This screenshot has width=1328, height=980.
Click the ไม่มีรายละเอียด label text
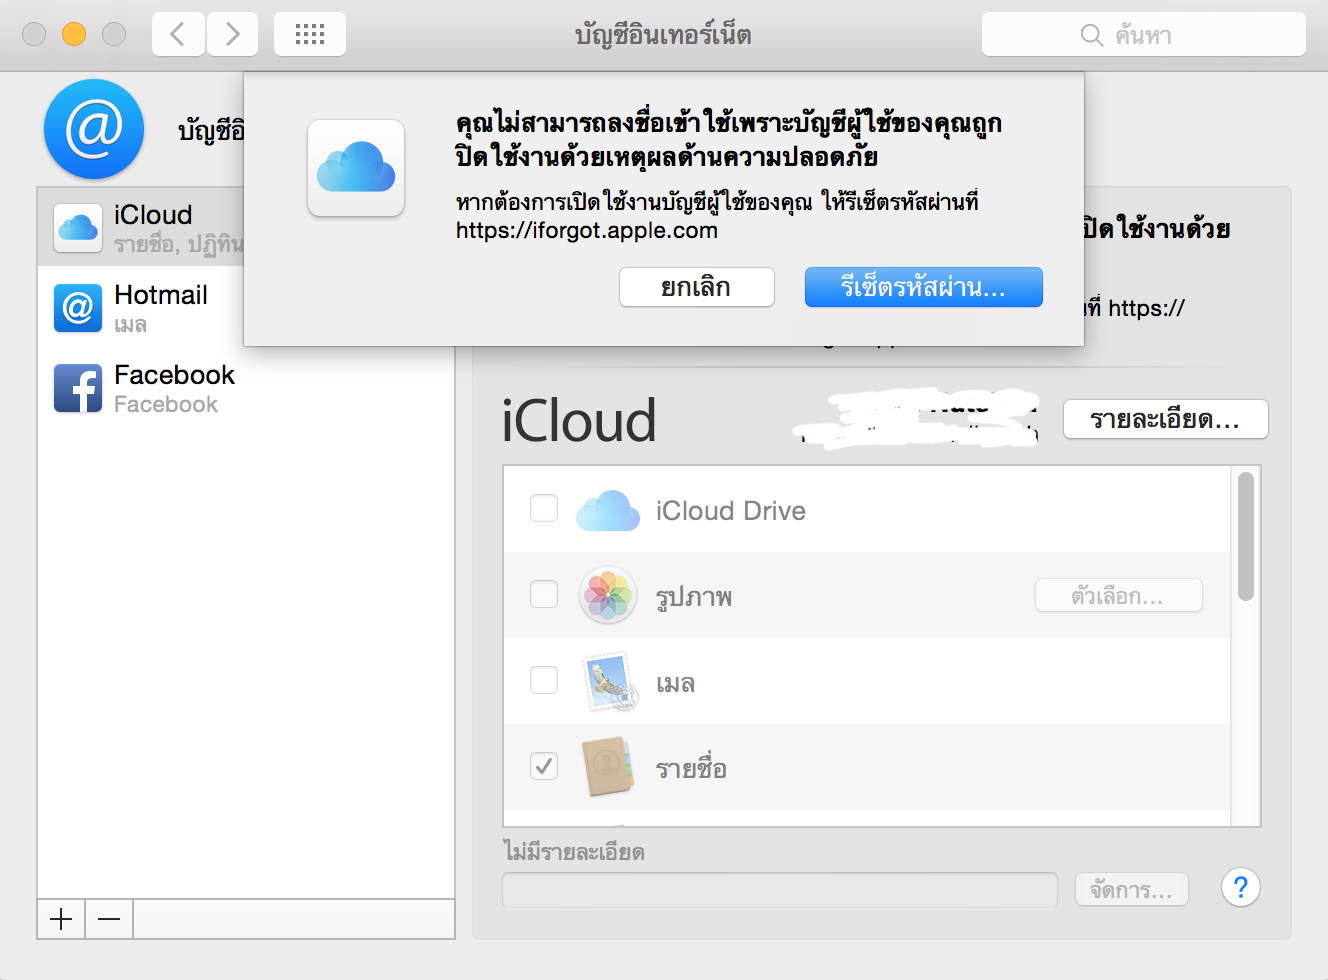pyautogui.click(x=574, y=852)
